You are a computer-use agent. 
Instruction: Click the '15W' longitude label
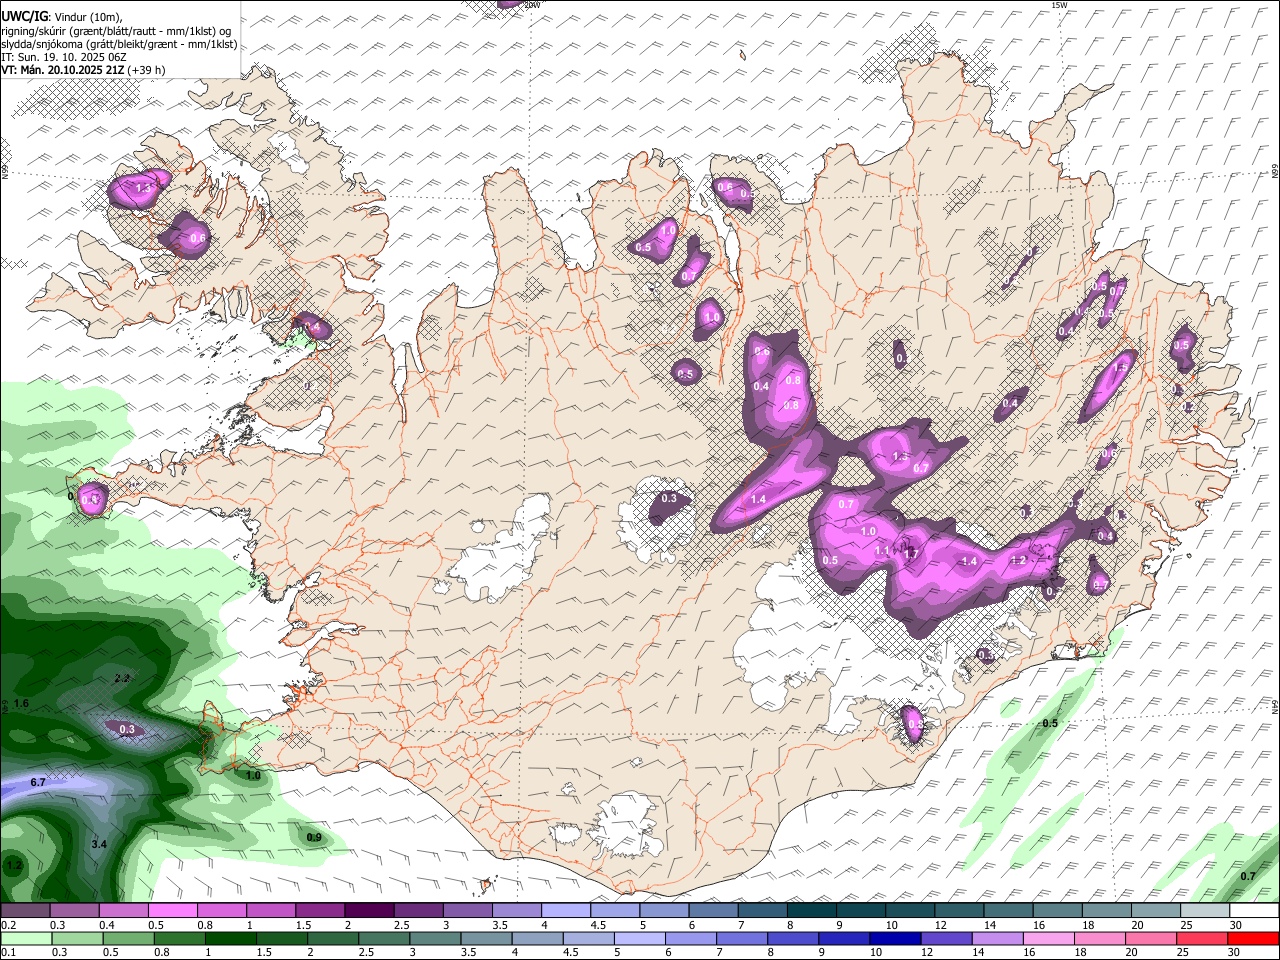(x=1060, y=5)
